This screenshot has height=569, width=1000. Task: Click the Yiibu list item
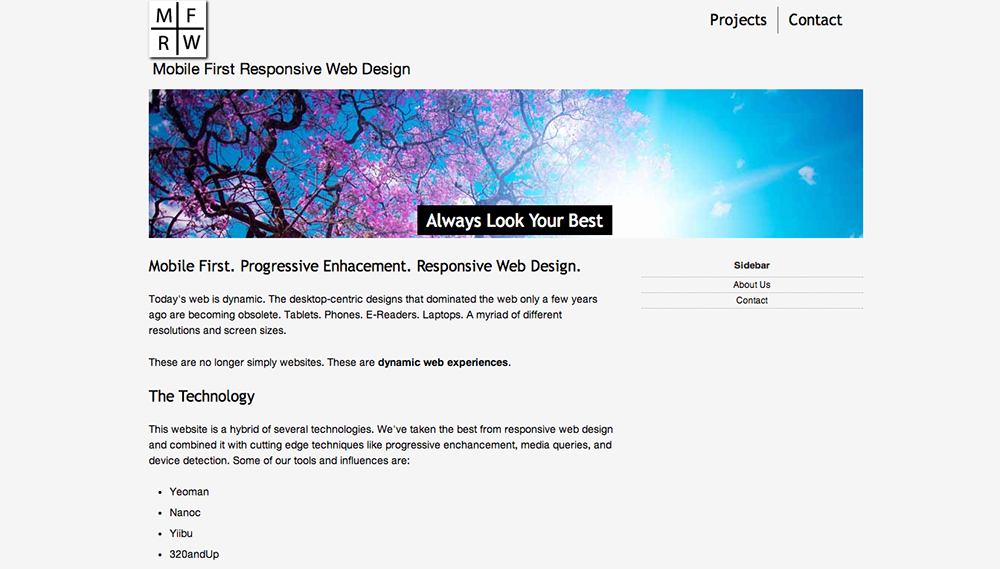[x=180, y=533]
